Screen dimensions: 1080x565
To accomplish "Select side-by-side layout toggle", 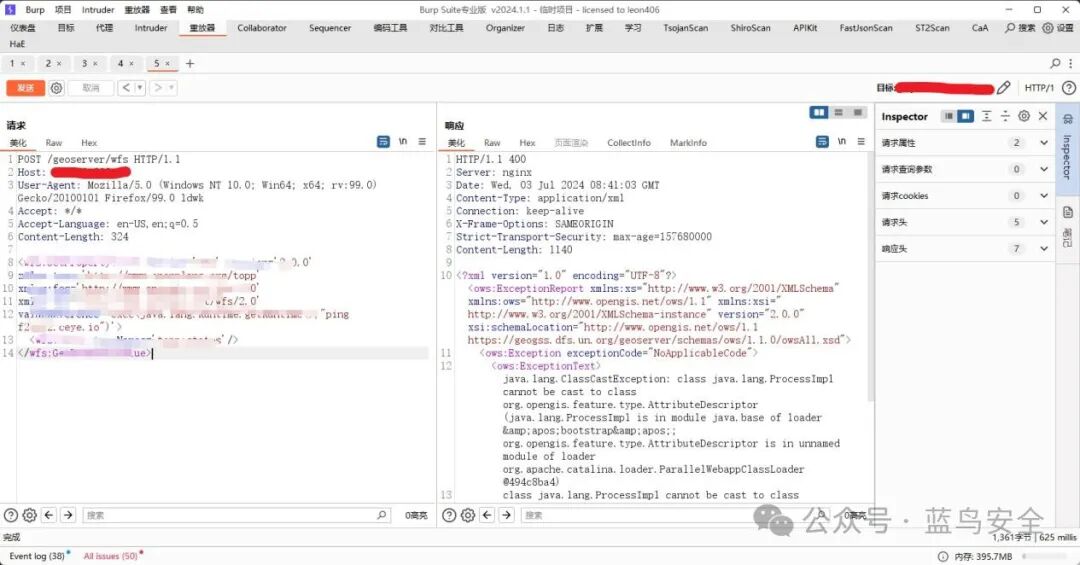I will pyautogui.click(x=819, y=112).
